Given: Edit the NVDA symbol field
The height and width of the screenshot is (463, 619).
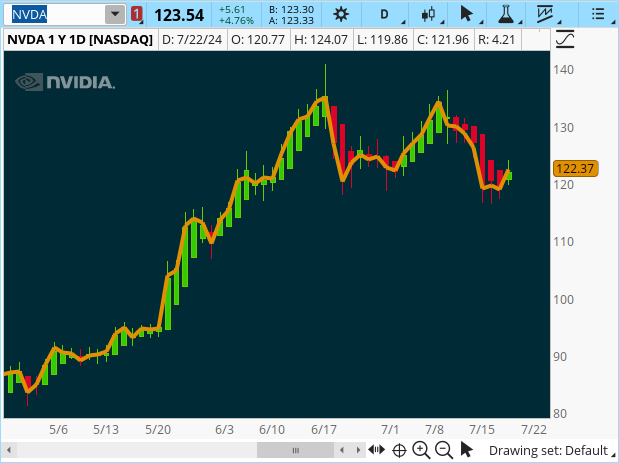Looking at the screenshot, I should (54, 15).
